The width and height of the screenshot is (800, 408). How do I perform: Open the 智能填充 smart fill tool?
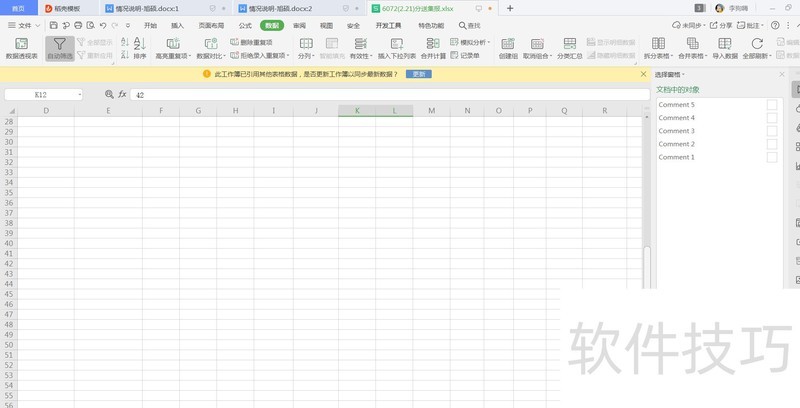(x=332, y=49)
